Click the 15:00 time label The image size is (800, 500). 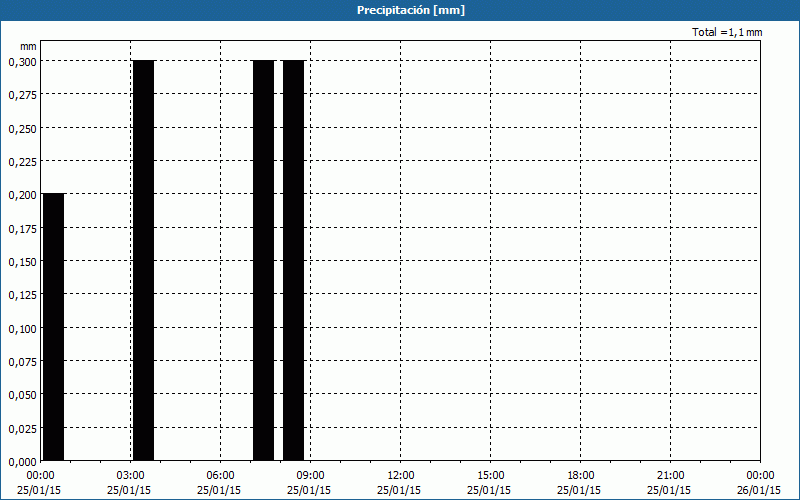[x=490, y=476]
